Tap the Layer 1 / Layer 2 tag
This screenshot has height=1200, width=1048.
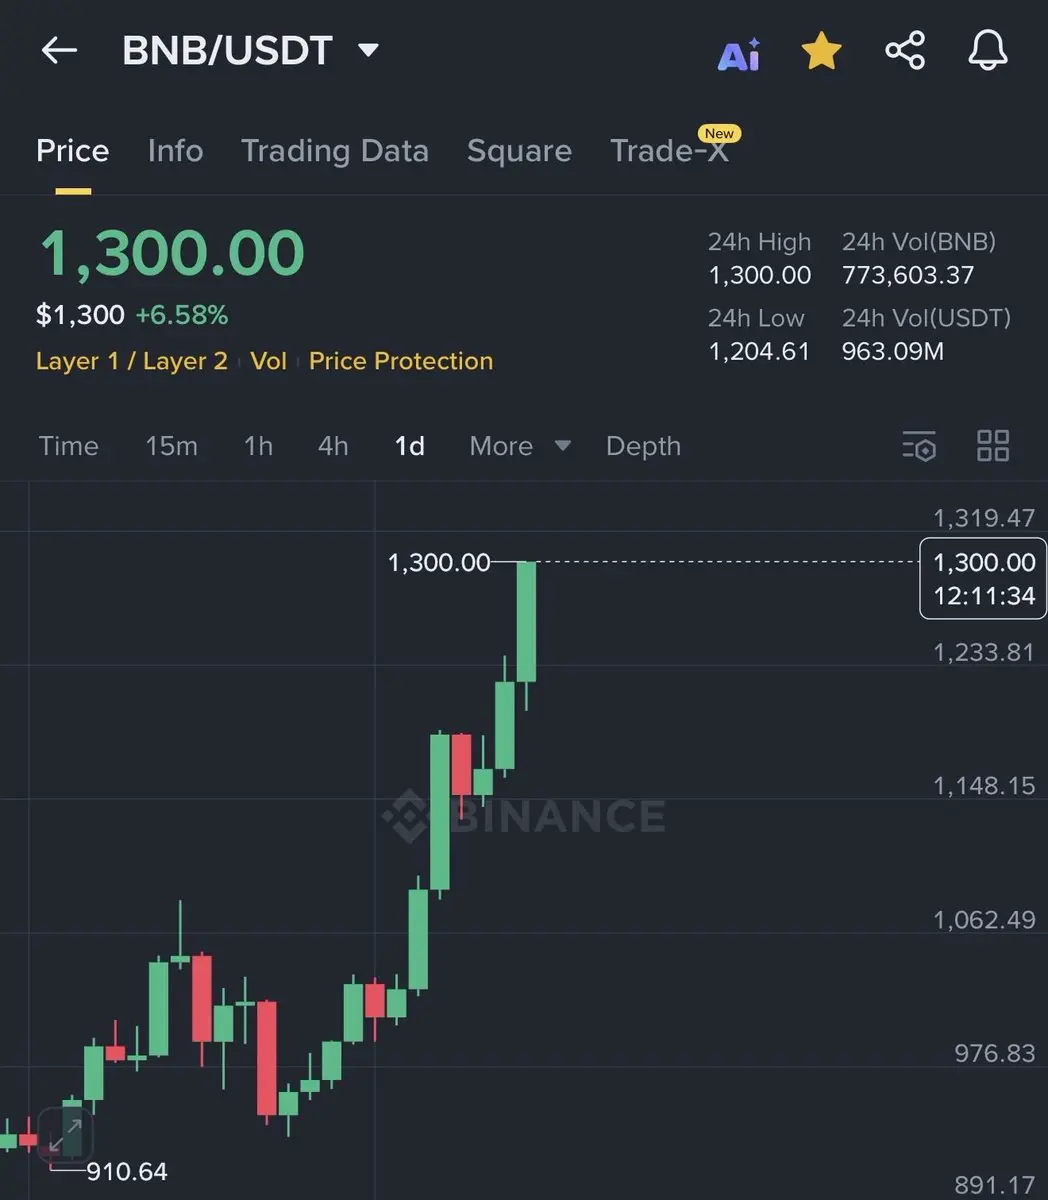pyautogui.click(x=132, y=361)
